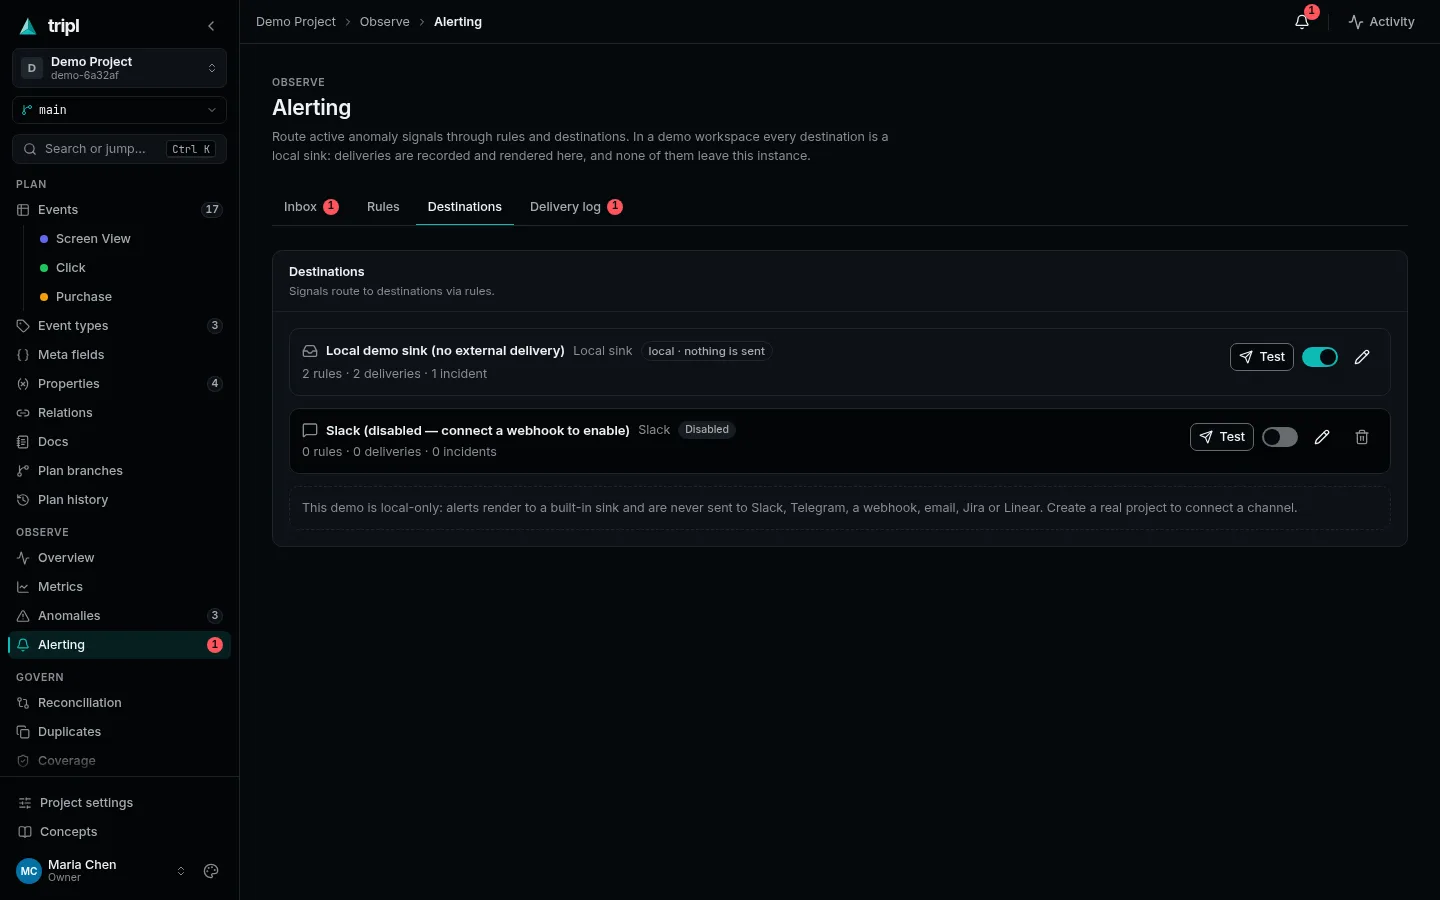Go to Meta fields
This screenshot has height=900, width=1440.
click(119, 355)
